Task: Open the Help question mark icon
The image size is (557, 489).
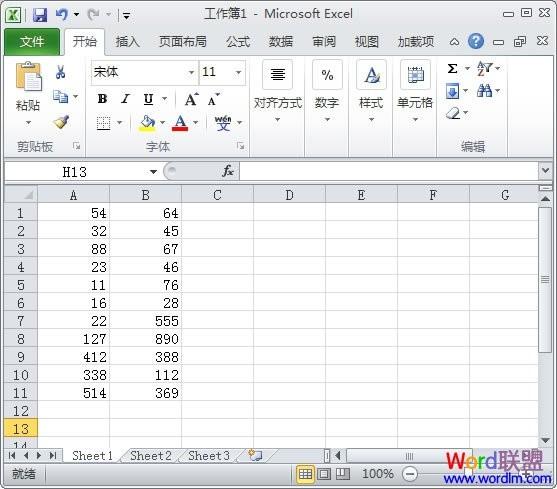Action: 476,41
